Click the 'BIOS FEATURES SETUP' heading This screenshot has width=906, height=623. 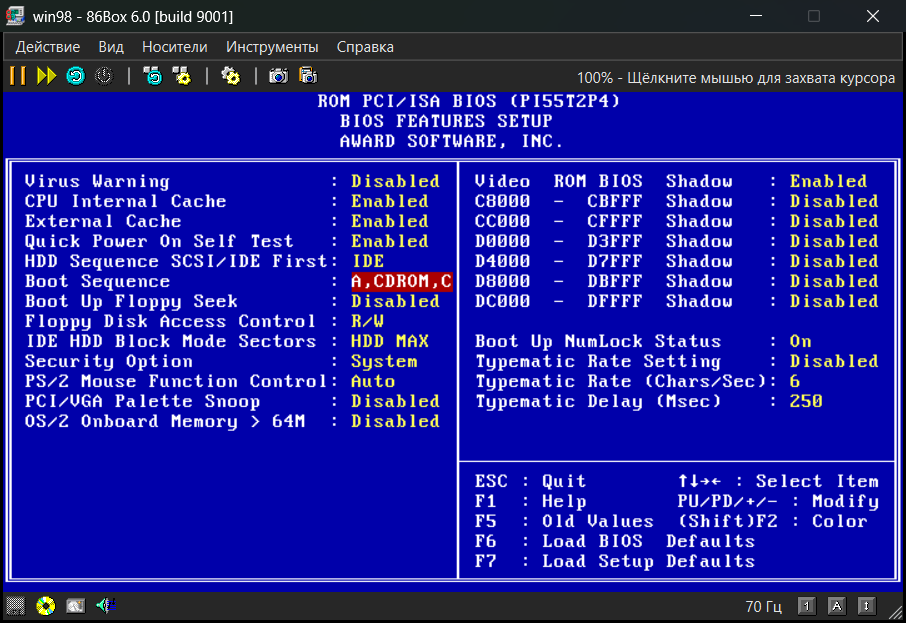coord(445,121)
